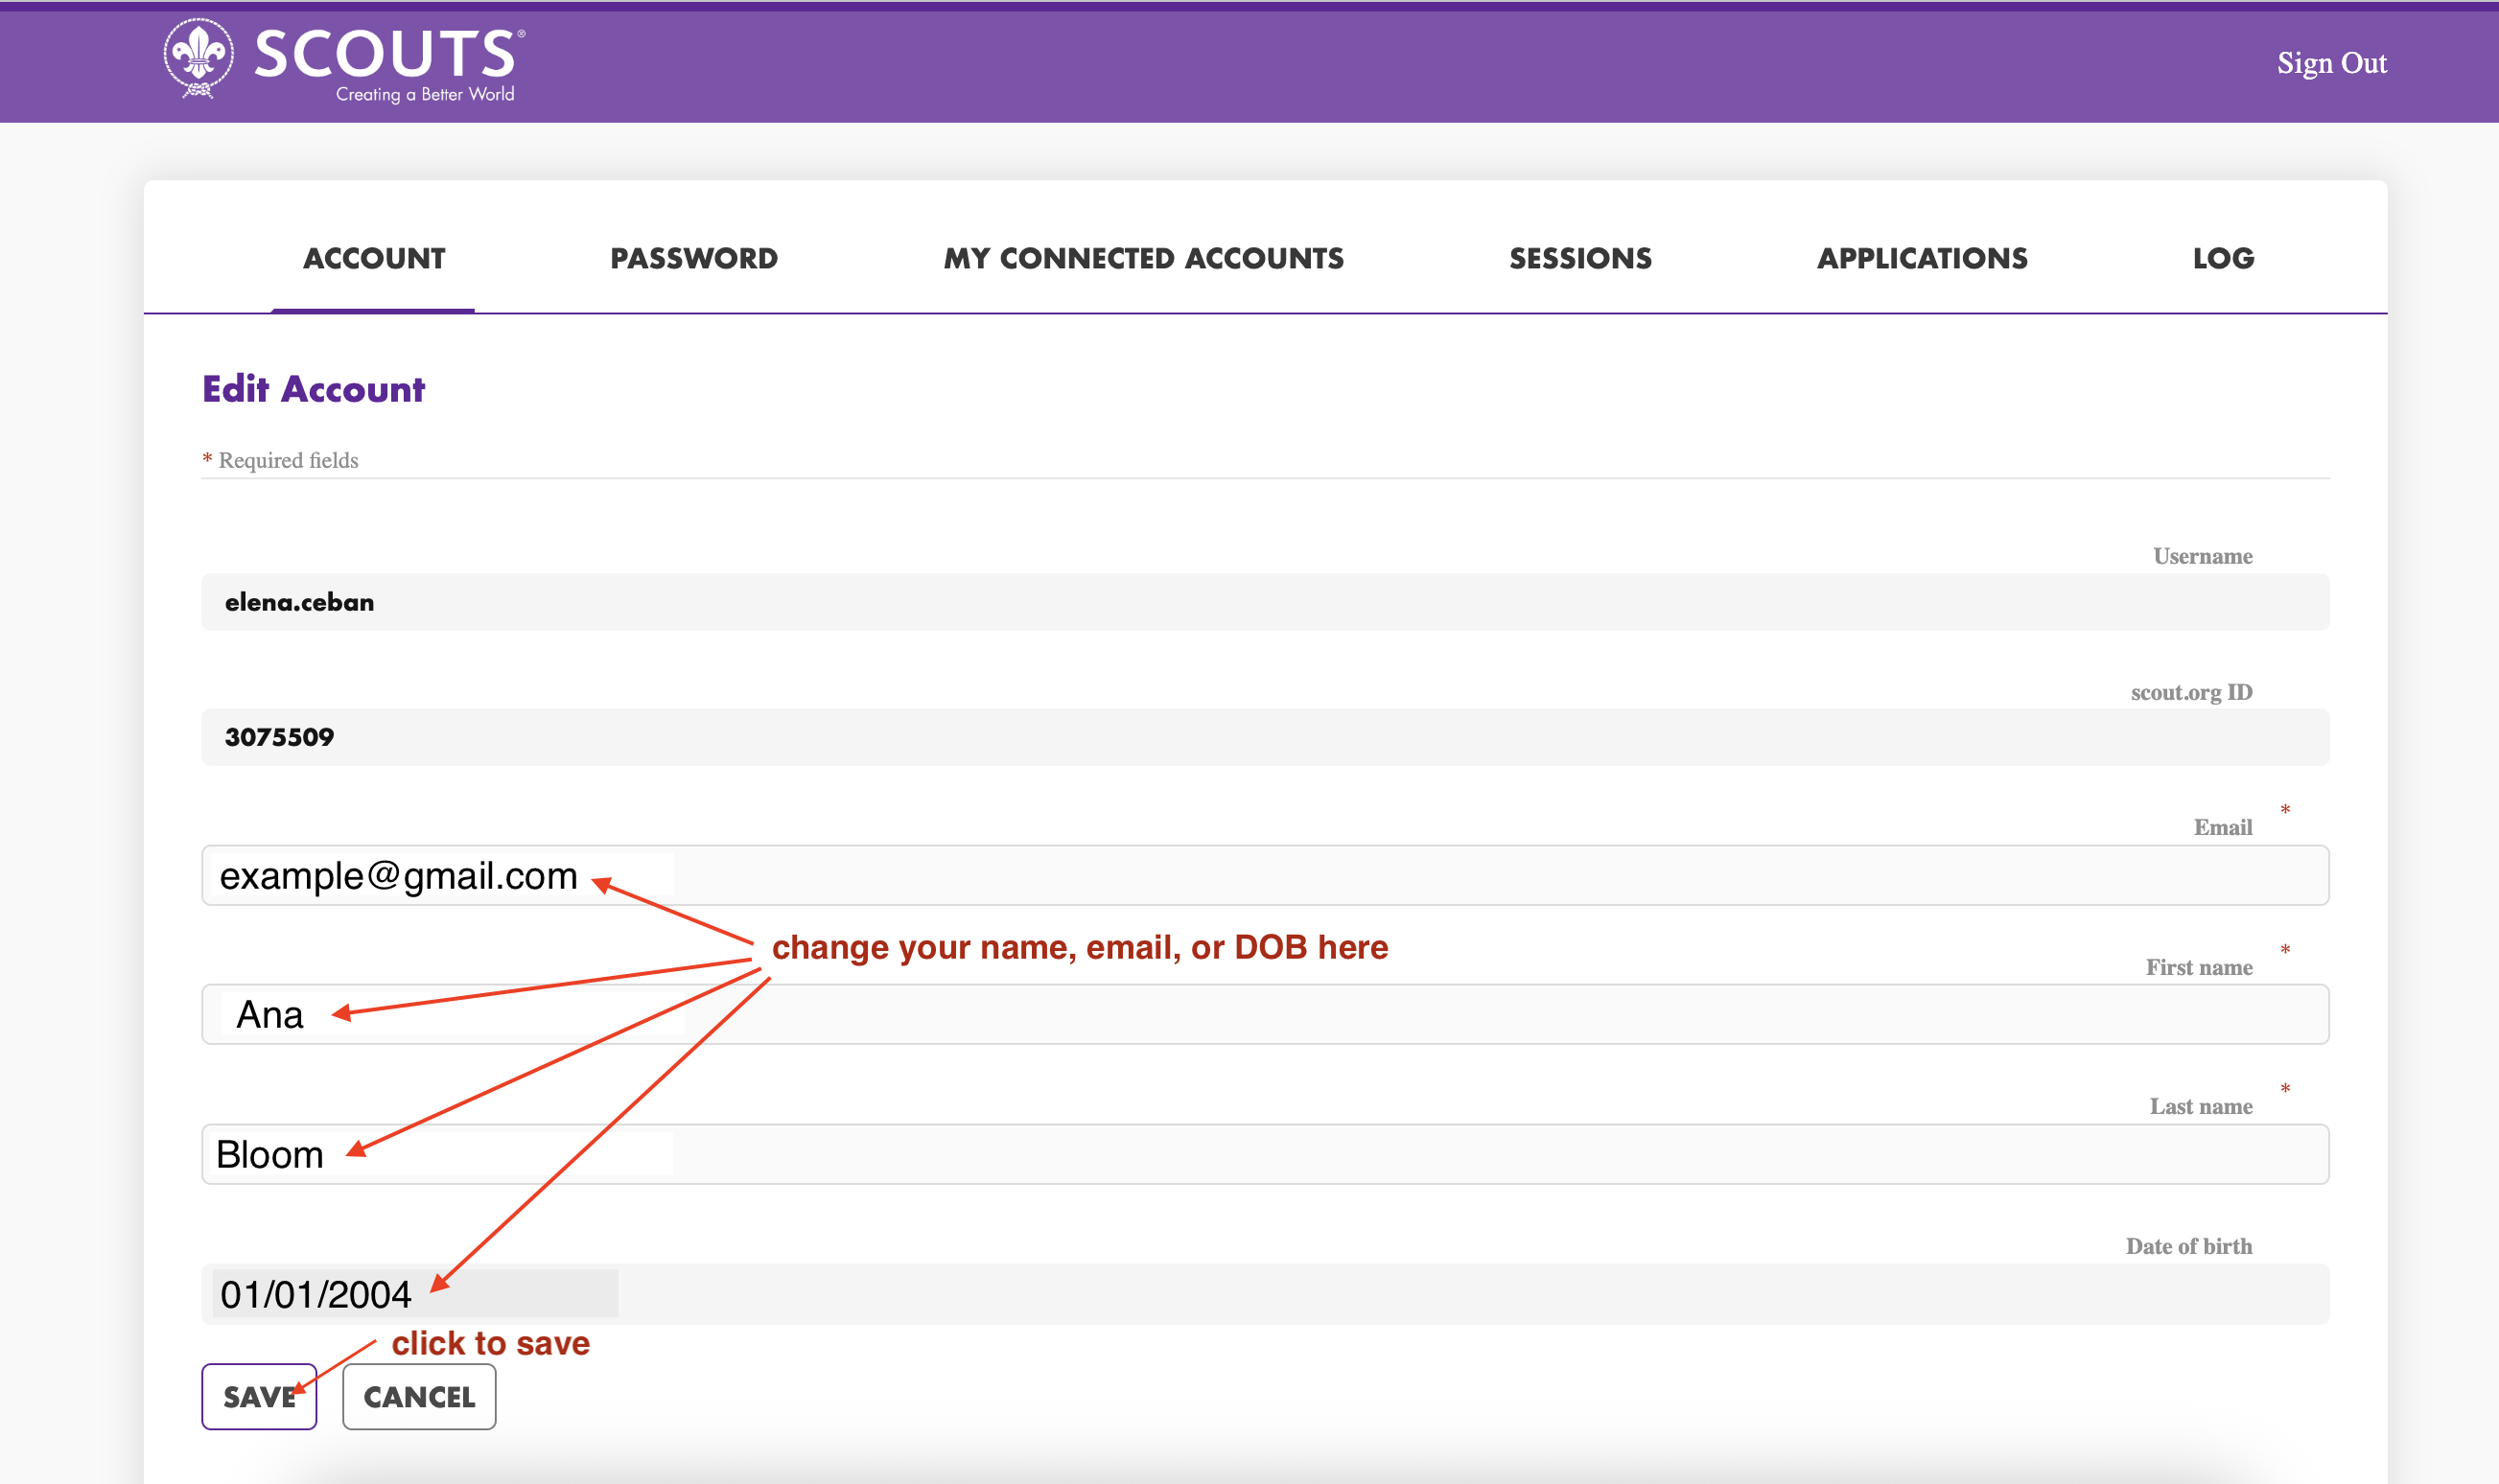This screenshot has width=2499, height=1484.
Task: View the Sessions tab
Action: pos(1580,258)
